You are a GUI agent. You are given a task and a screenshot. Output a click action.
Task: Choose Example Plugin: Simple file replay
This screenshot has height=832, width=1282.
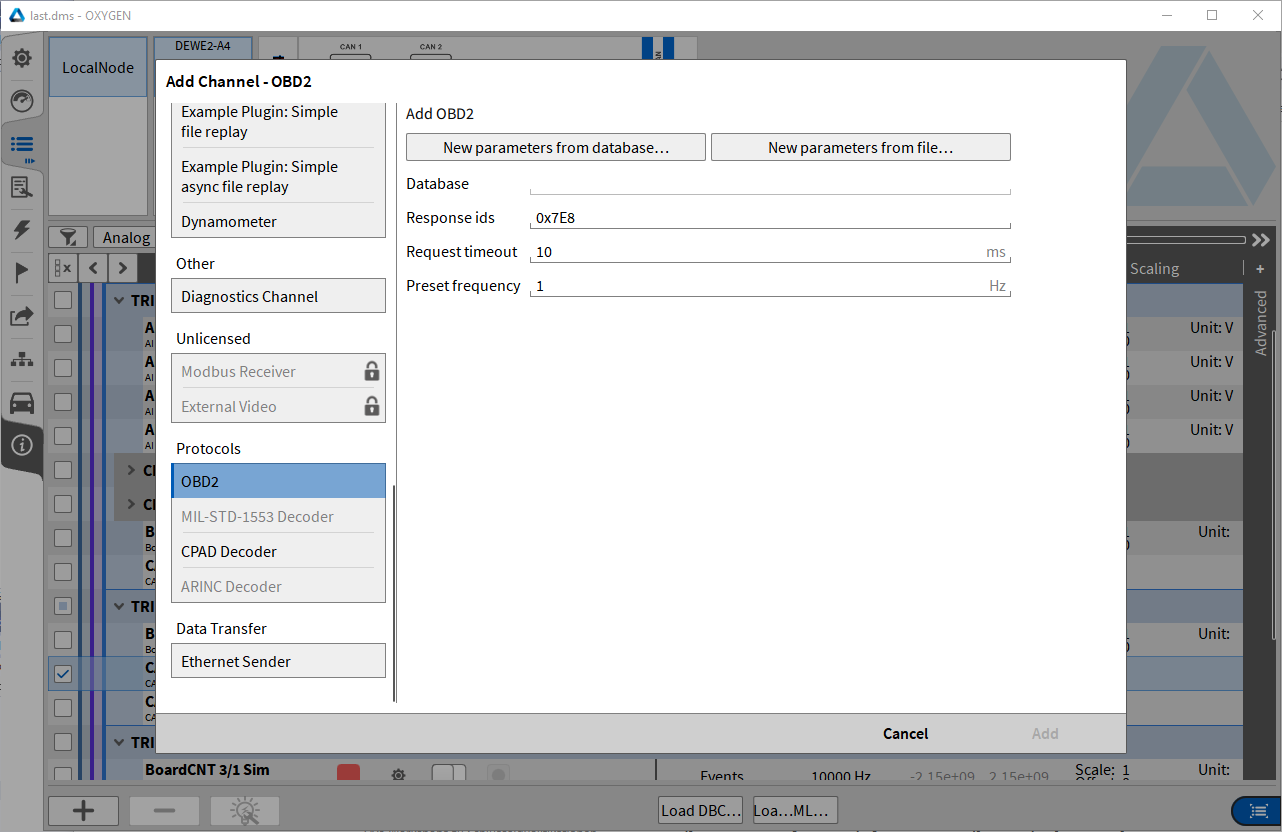tap(279, 122)
